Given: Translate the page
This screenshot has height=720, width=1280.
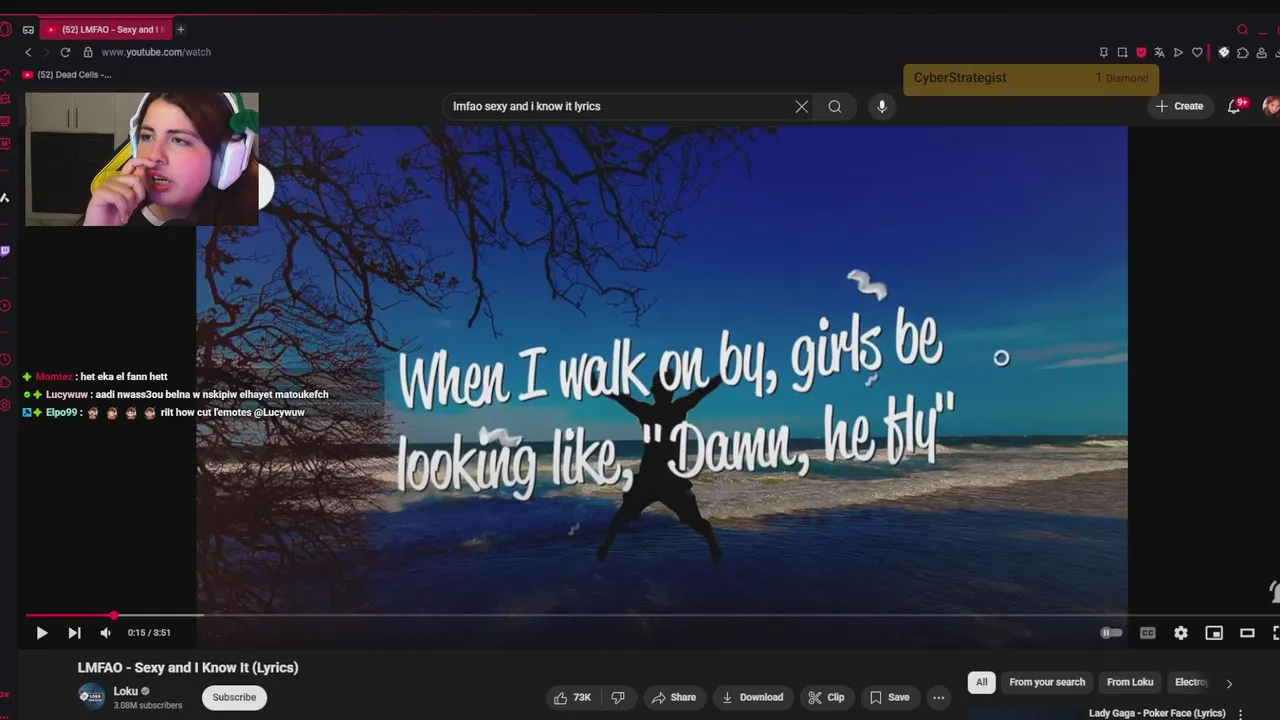Looking at the screenshot, I should [1159, 52].
